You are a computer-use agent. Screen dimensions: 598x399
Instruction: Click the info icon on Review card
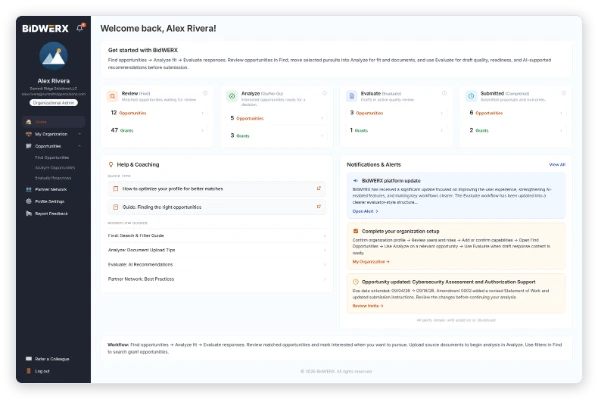click(205, 93)
